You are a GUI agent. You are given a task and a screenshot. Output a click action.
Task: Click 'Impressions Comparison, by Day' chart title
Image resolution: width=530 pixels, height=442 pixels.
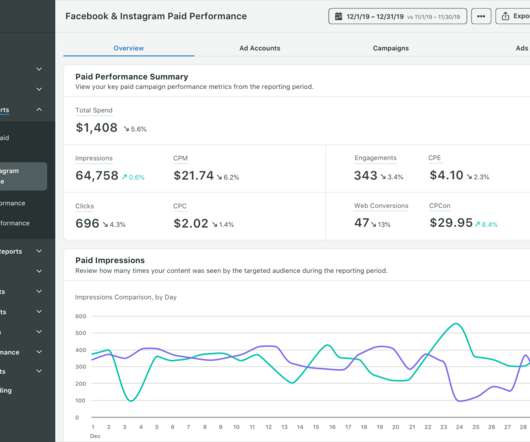coord(126,297)
